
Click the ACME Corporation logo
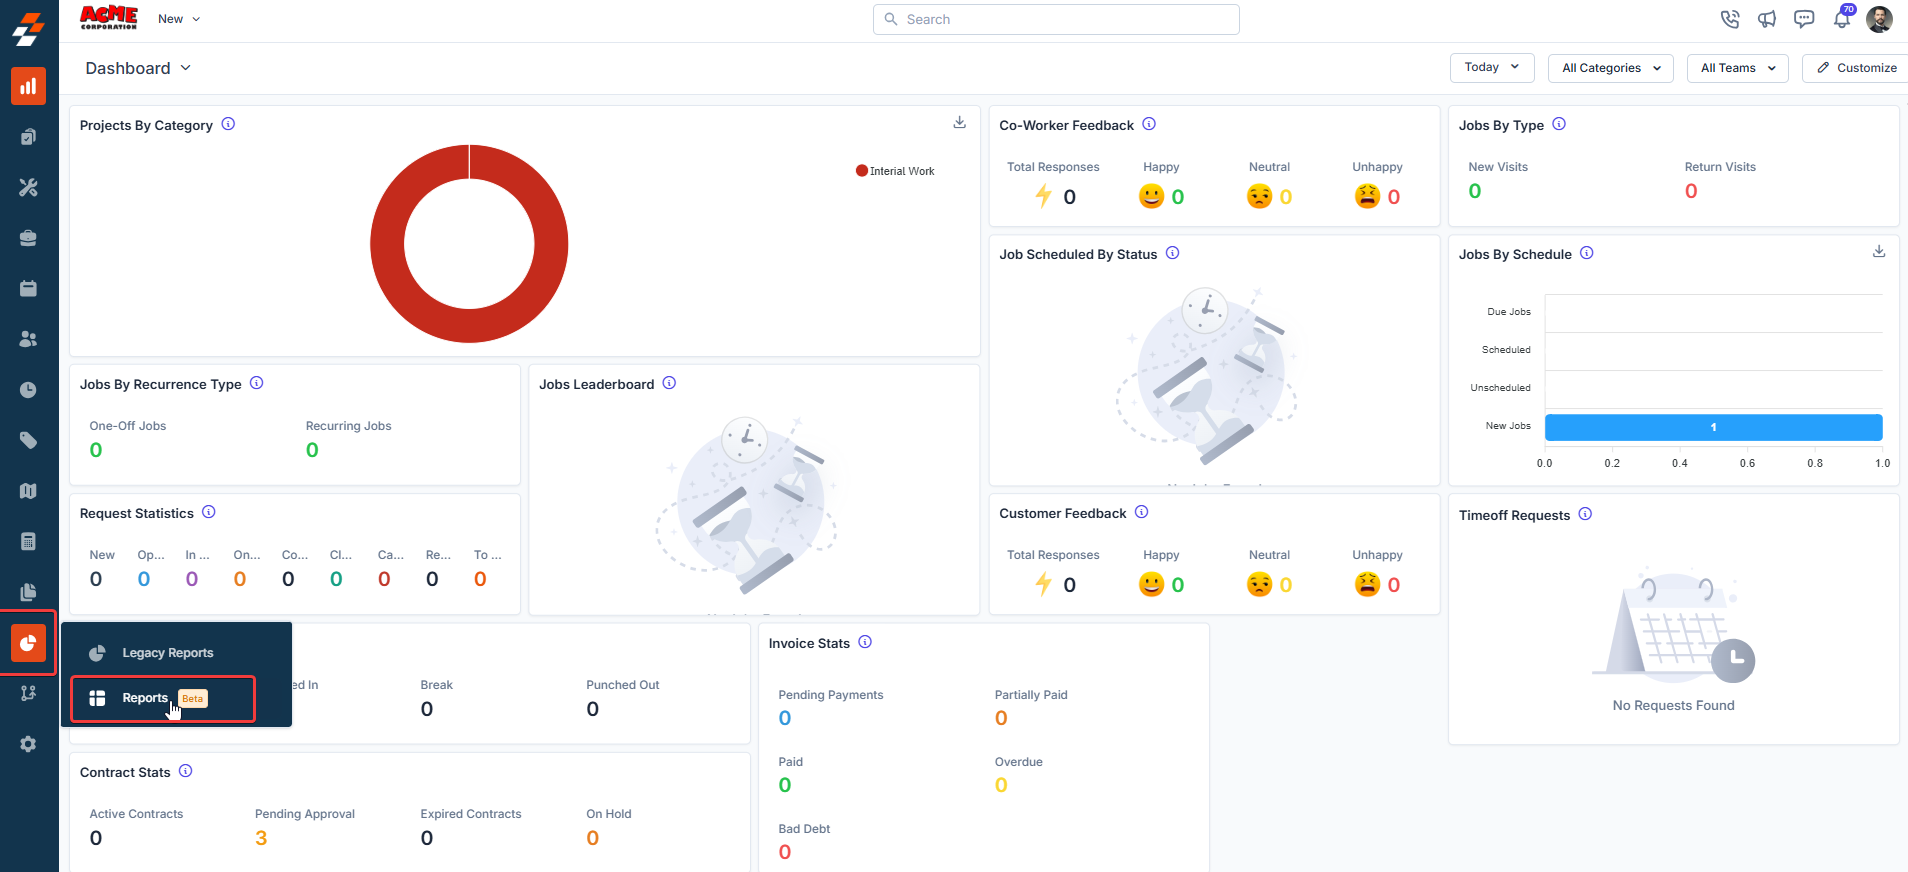coord(109,17)
